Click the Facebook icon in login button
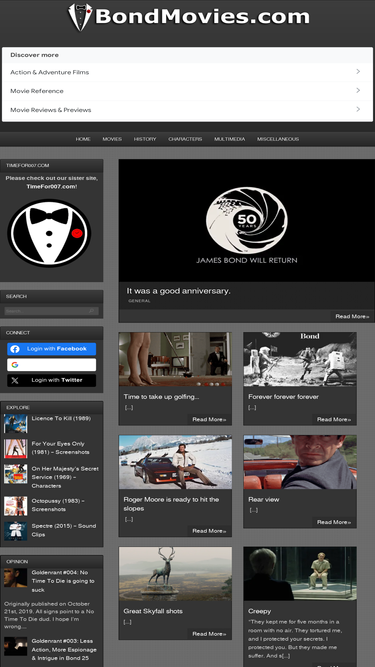The width and height of the screenshot is (375, 667). coord(15,349)
